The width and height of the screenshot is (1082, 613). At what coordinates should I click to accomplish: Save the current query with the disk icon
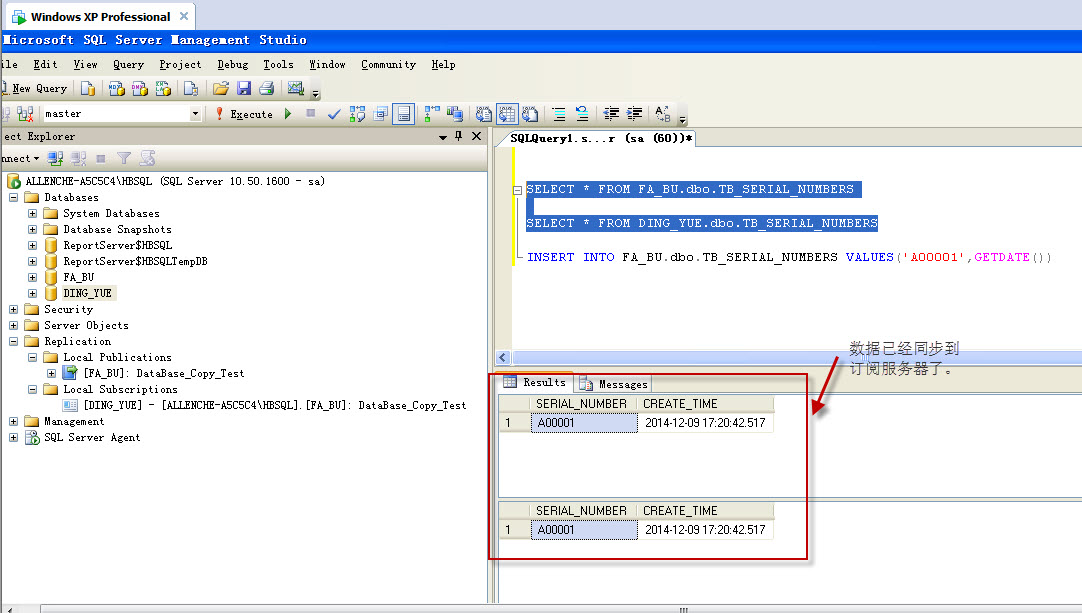(244, 88)
